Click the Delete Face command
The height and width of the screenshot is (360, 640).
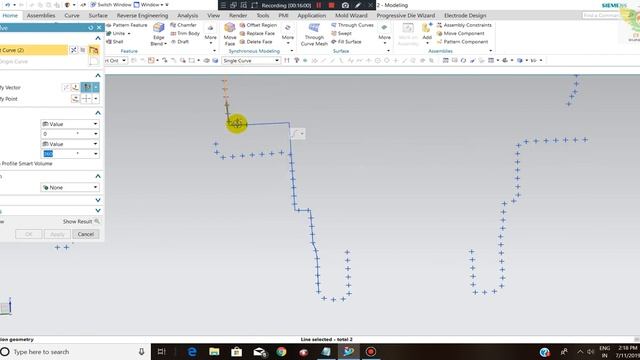coord(256,42)
